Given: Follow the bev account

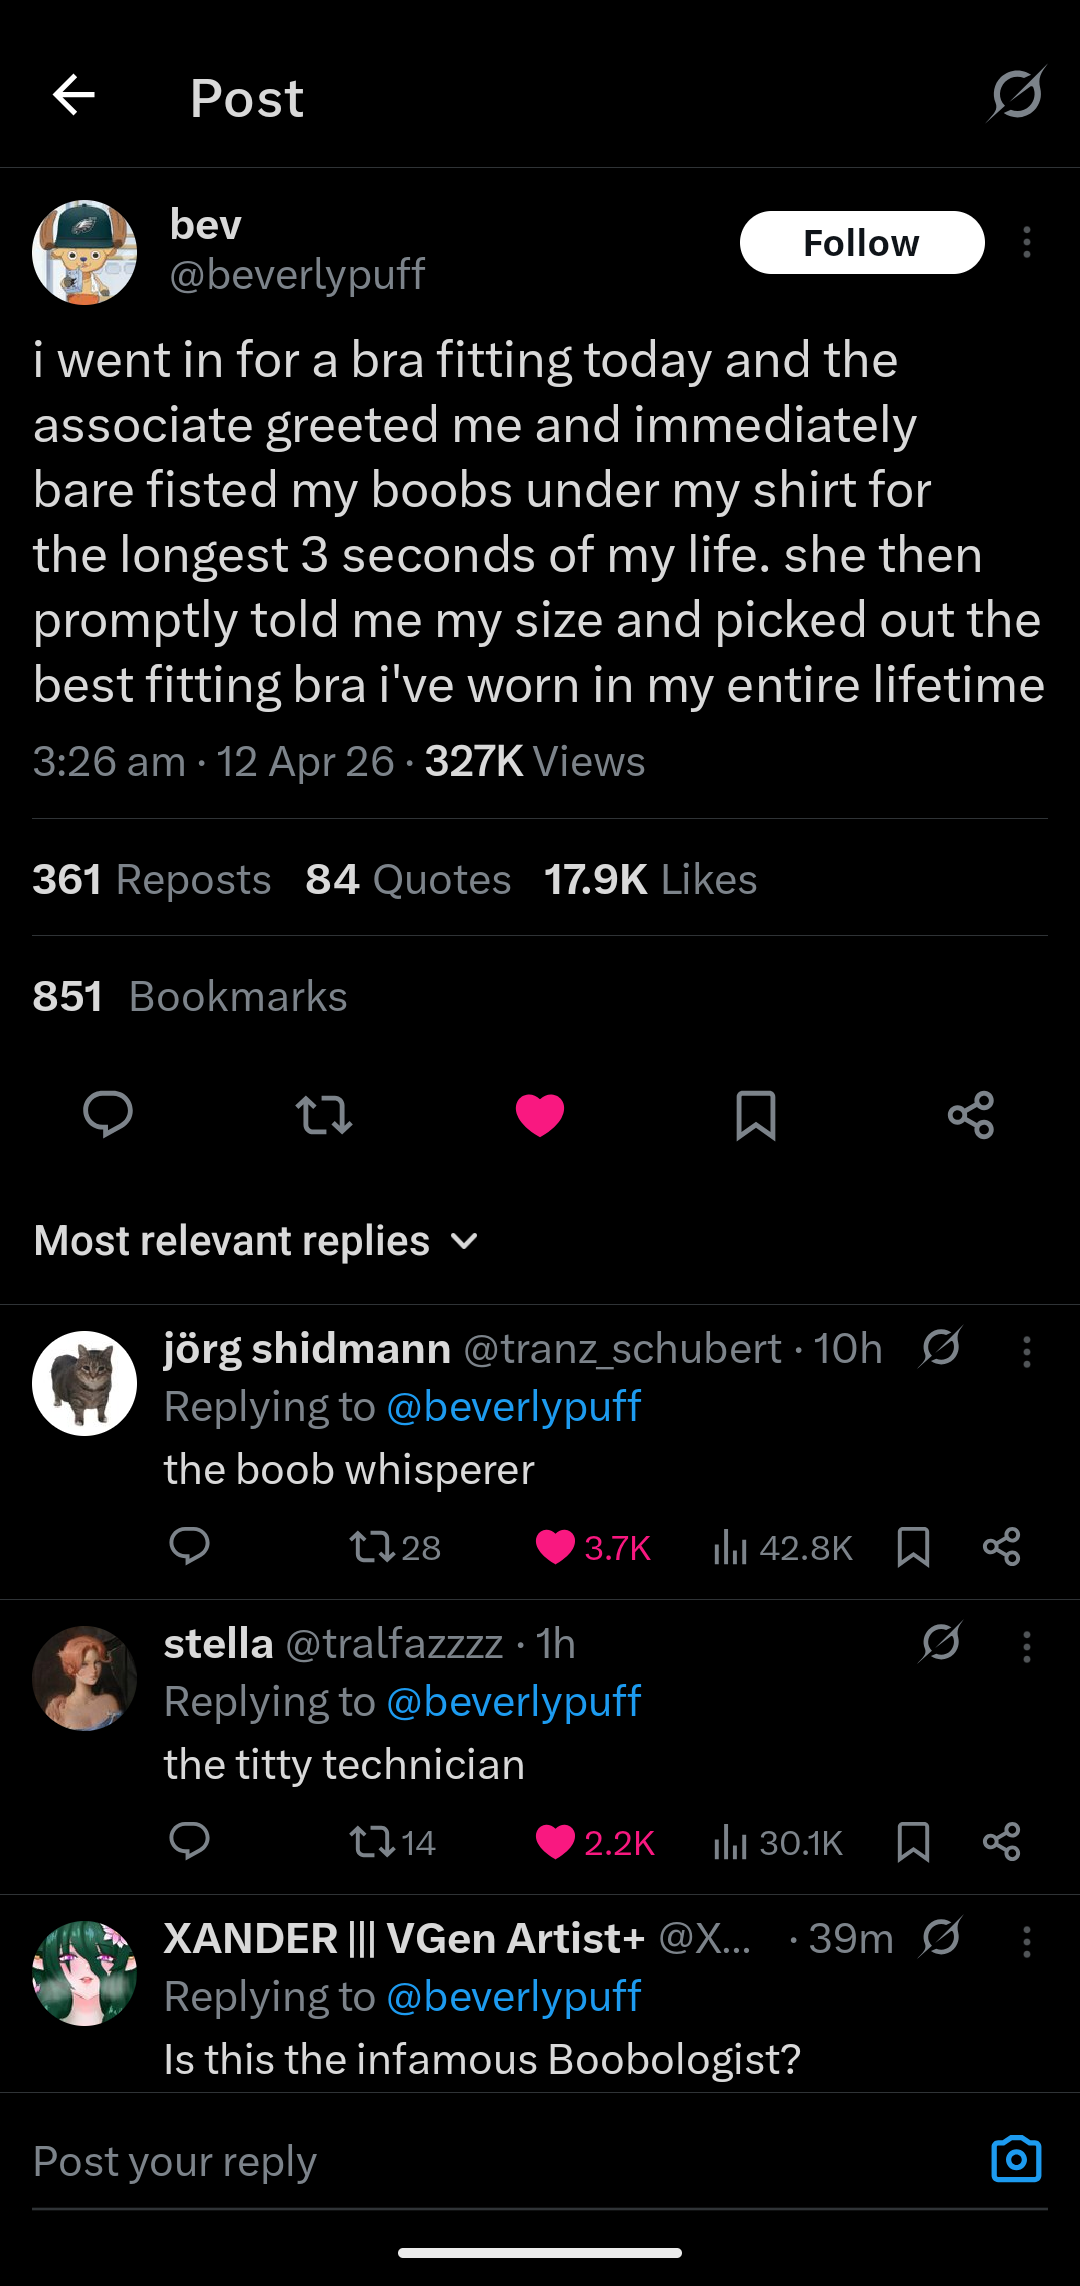Looking at the screenshot, I should pyautogui.click(x=861, y=242).
